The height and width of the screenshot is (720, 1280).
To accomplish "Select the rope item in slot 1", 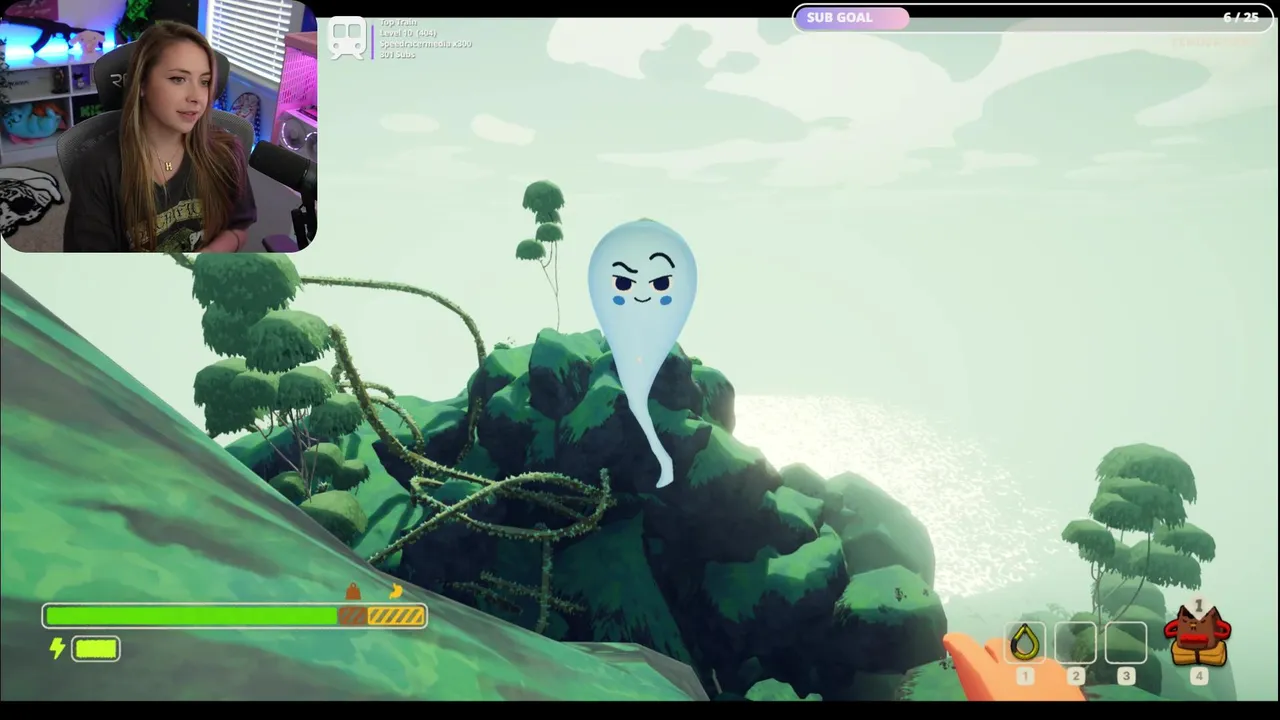I will click(x=1025, y=642).
